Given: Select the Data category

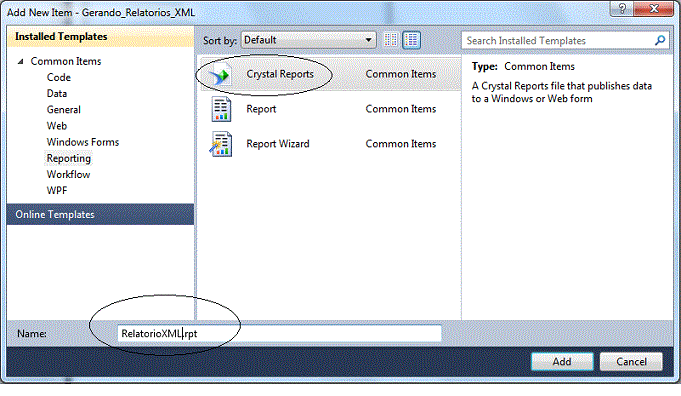Looking at the screenshot, I should pyautogui.click(x=57, y=93).
